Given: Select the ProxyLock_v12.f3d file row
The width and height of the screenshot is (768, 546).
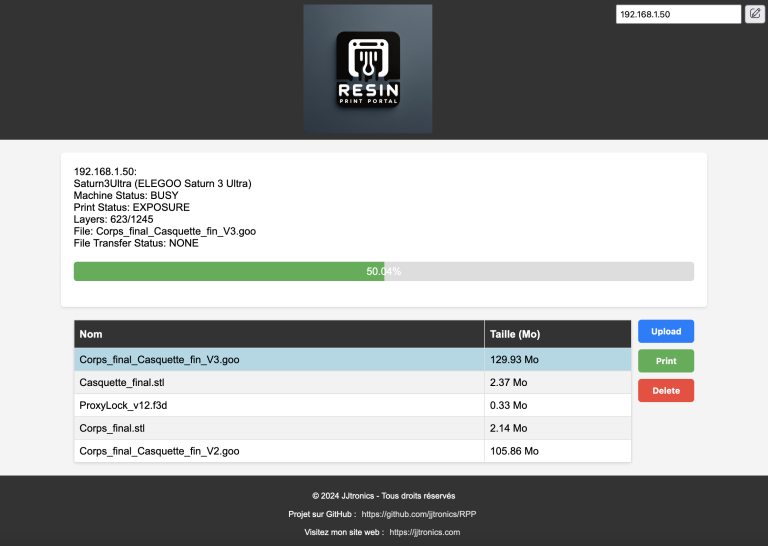Looking at the screenshot, I should click(353, 405).
